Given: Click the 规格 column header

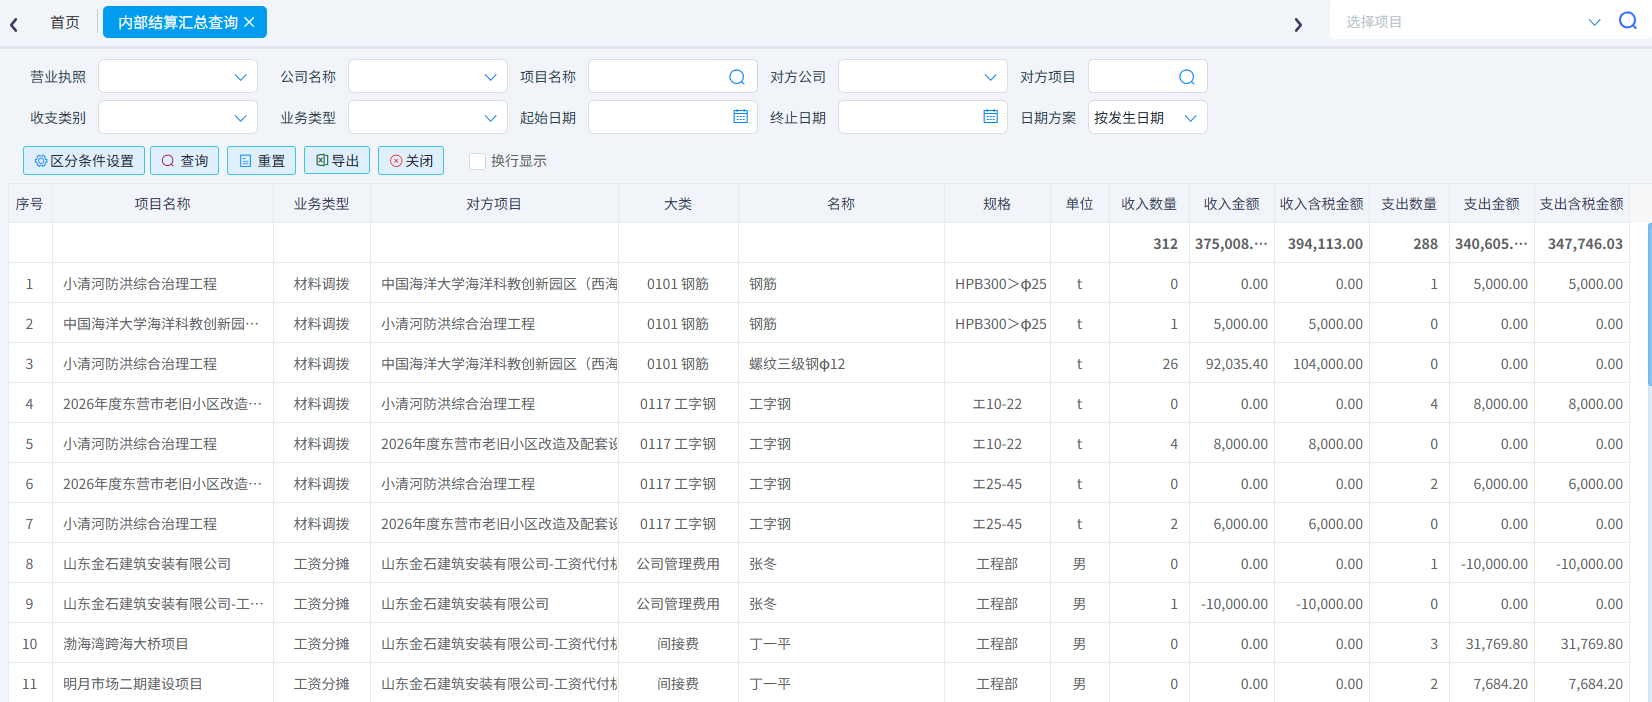Looking at the screenshot, I should pos(997,204).
